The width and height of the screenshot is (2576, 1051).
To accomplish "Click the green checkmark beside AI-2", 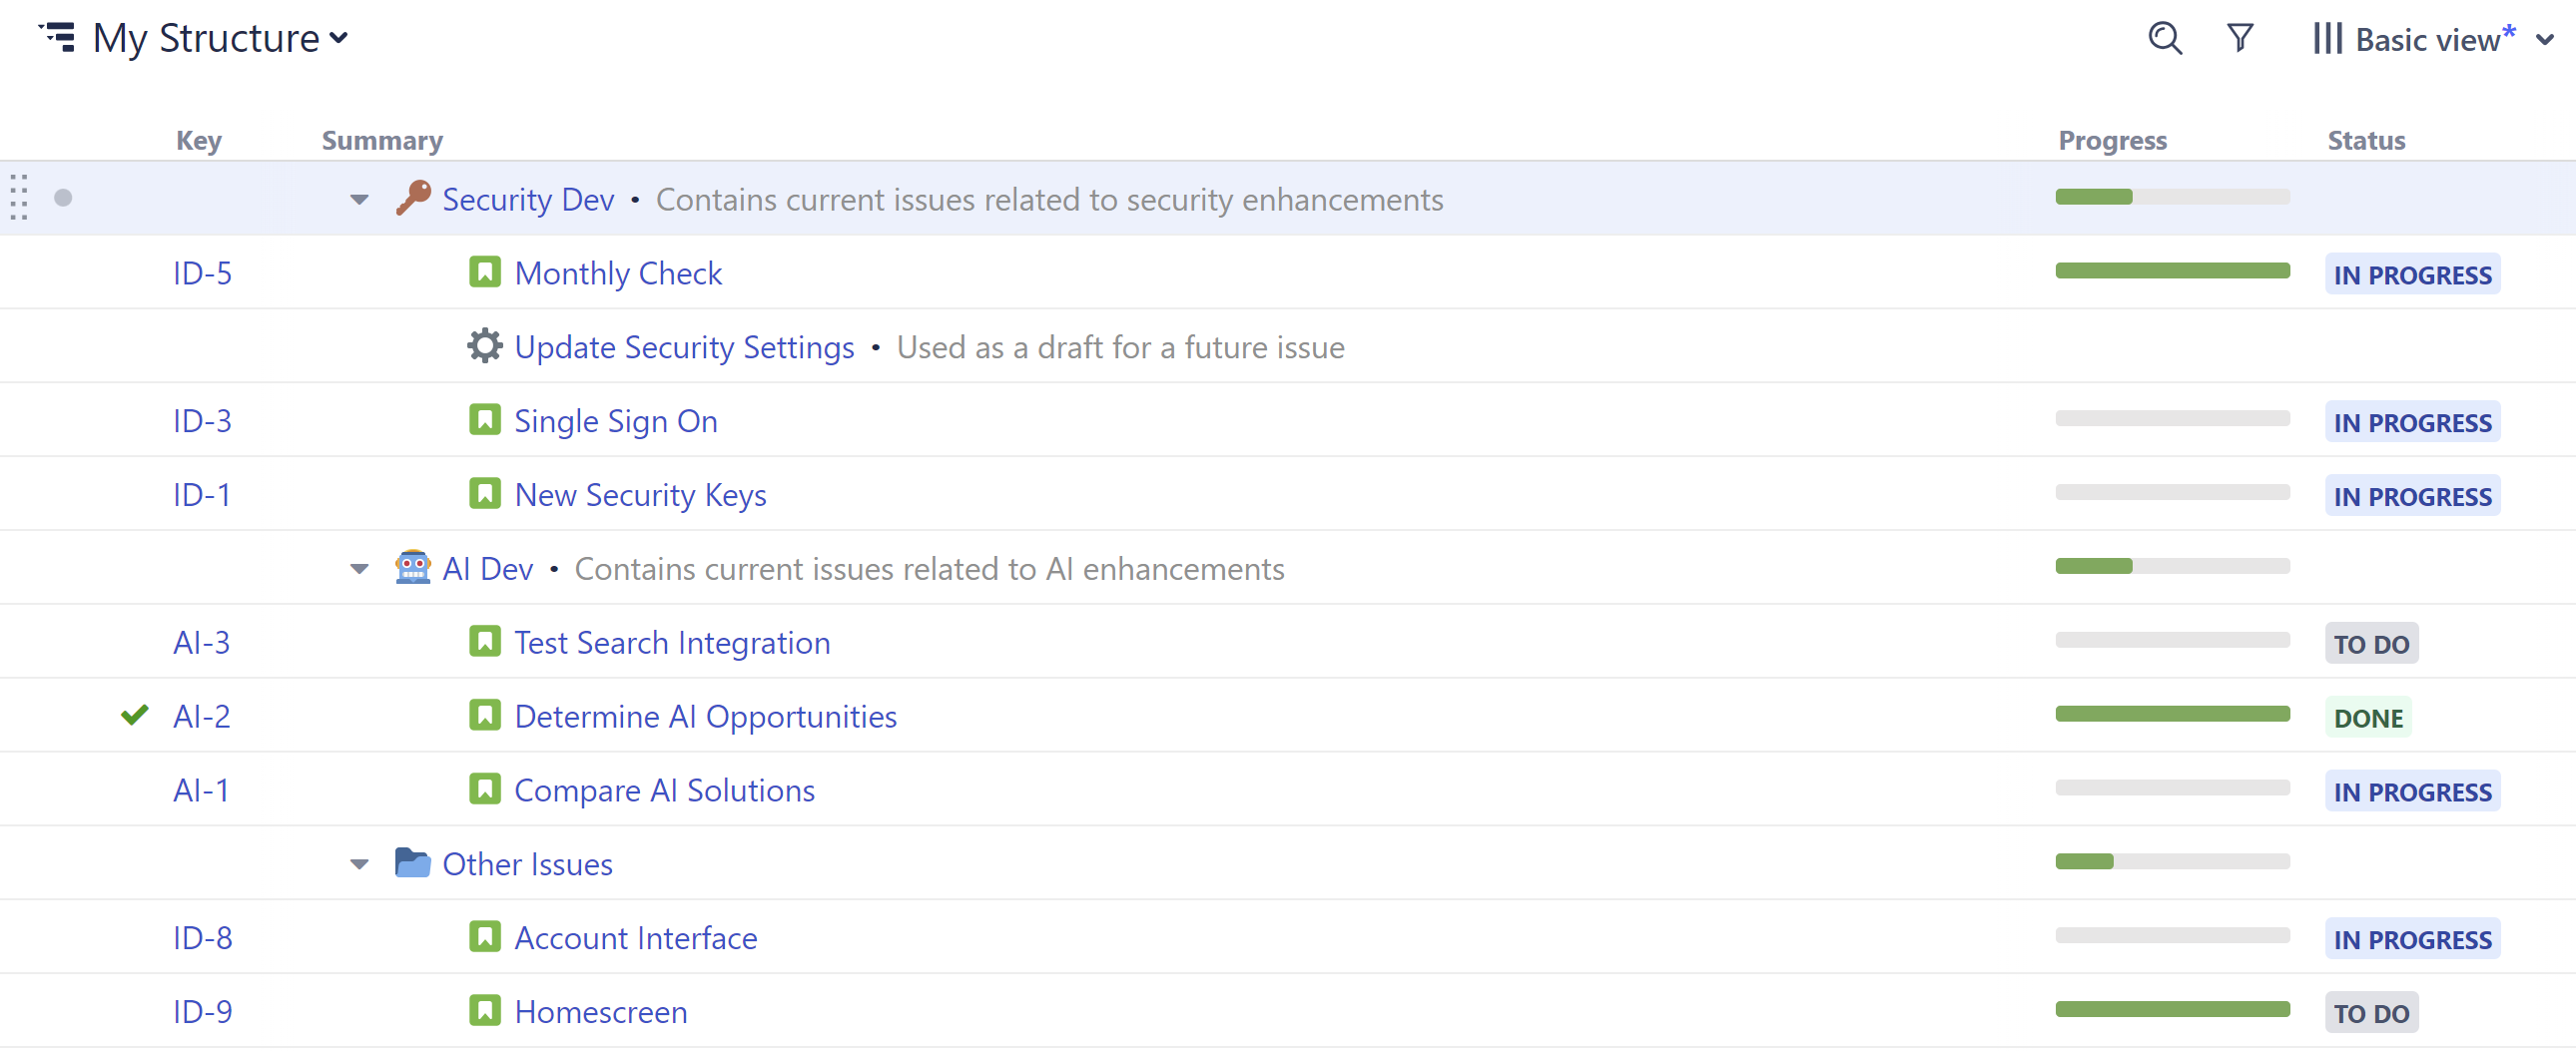I will [134, 715].
